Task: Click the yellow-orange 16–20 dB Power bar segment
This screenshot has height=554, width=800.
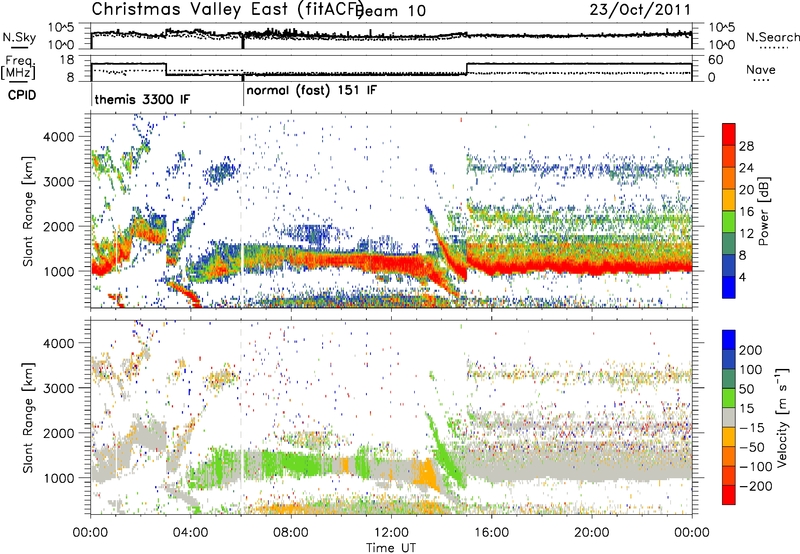Action: click(x=729, y=199)
